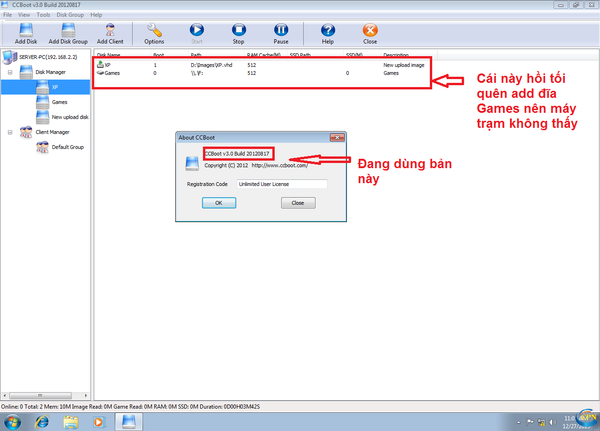Screen dimensions: 600x431
Task: Open the View menu
Action: pos(24,15)
